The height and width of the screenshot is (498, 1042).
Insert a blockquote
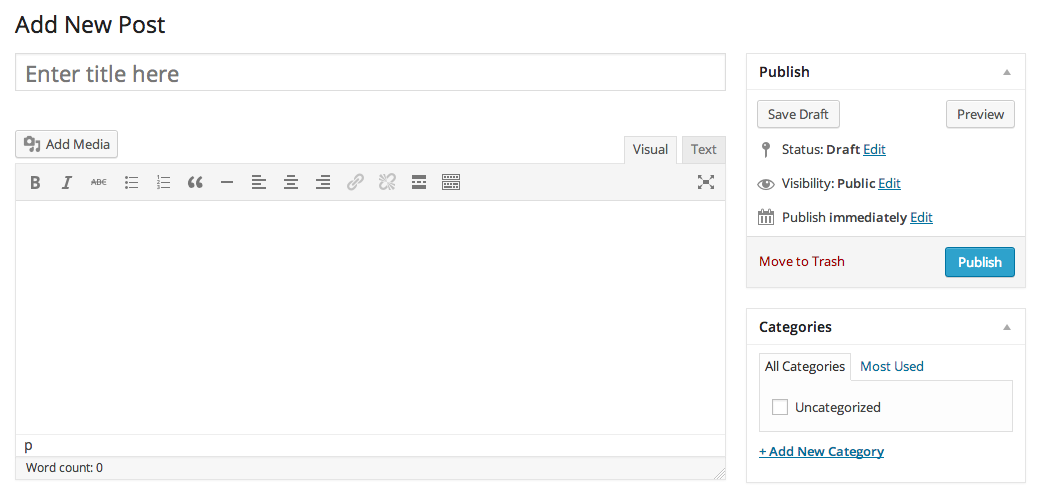coord(195,182)
